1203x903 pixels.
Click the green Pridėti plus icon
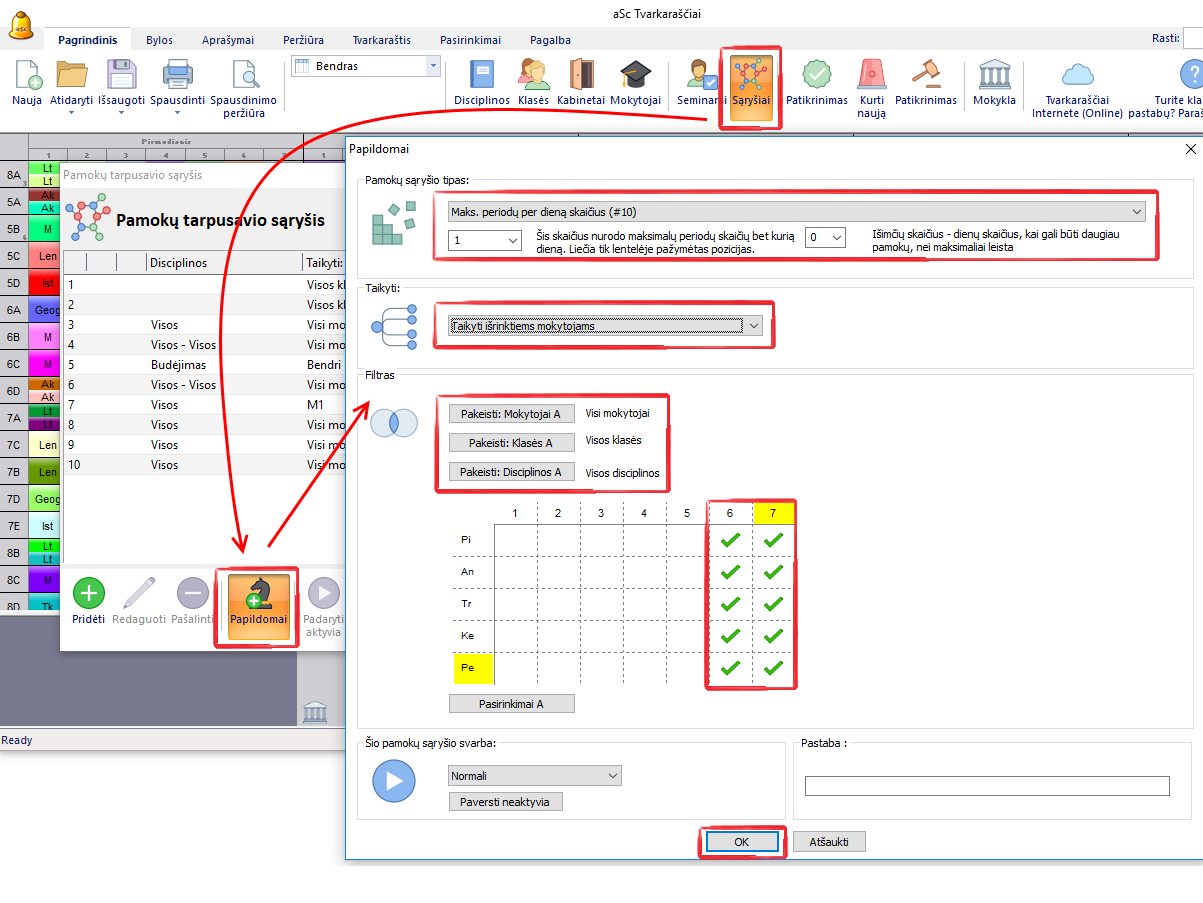(x=89, y=594)
